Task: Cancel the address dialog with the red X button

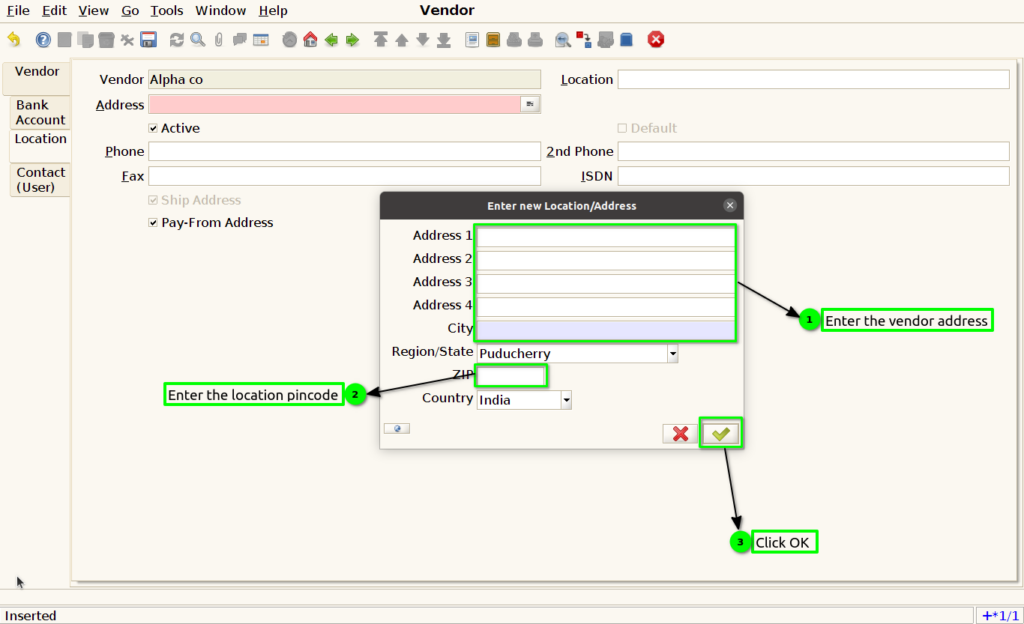Action: [680, 433]
